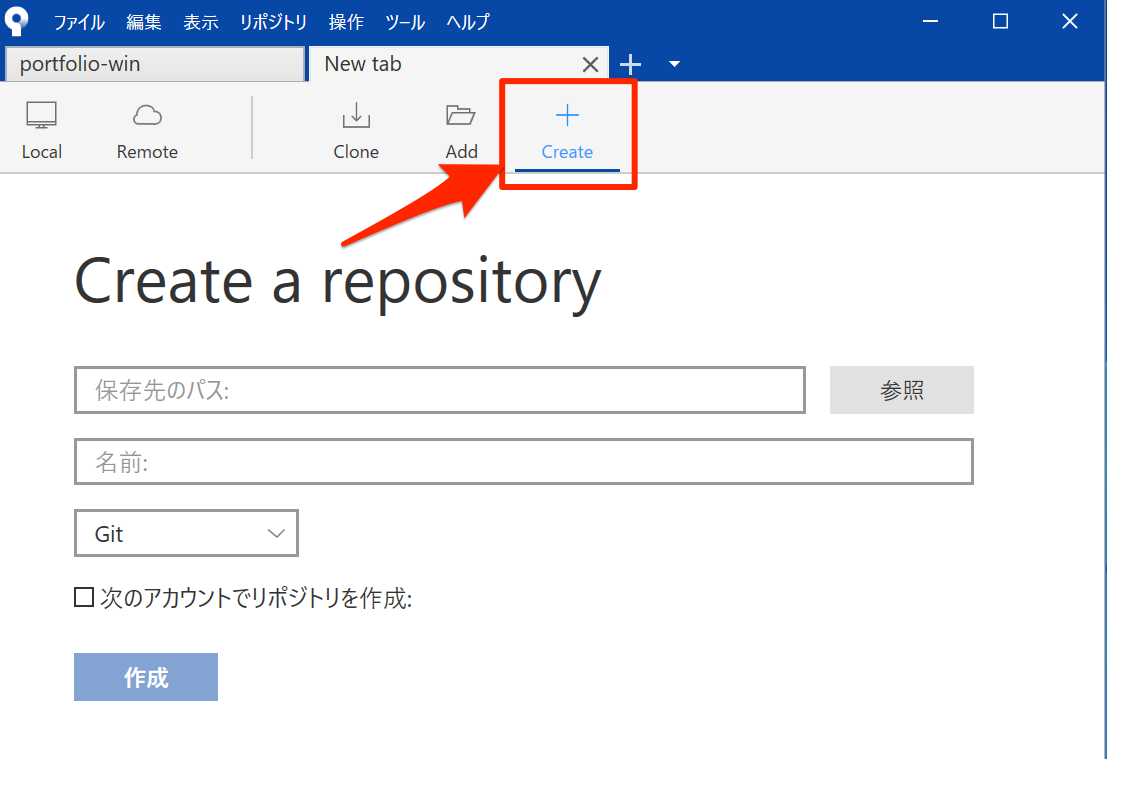Enable 次のアカウントでリポジトリを作成 checkbox

coord(84,598)
